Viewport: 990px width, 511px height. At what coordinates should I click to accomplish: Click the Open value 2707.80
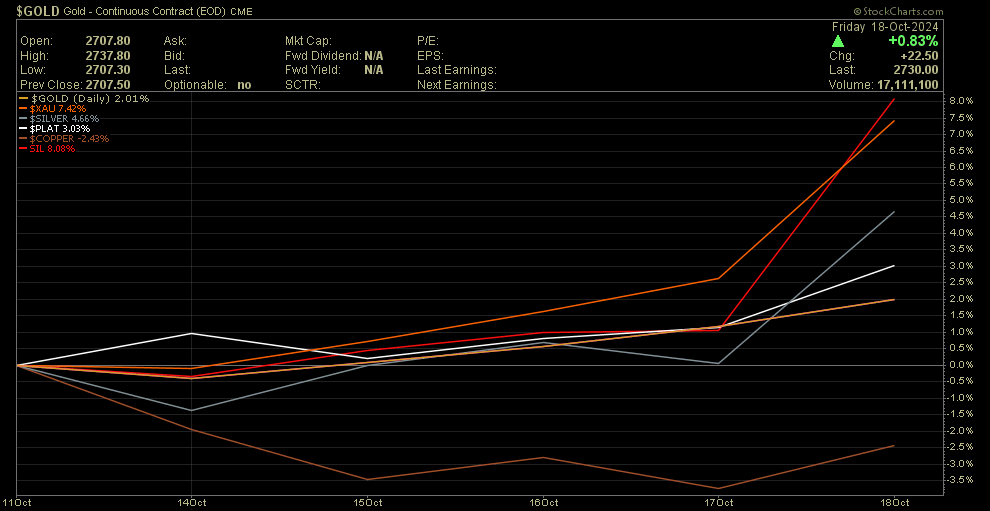click(x=108, y=41)
